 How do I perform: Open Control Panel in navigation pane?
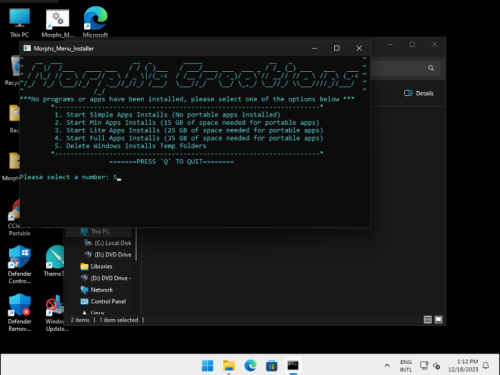point(103,301)
